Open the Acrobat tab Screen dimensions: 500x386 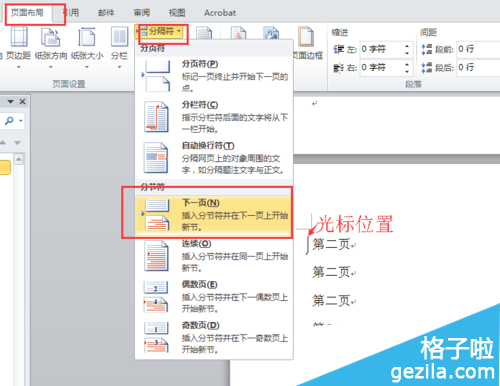pos(220,13)
